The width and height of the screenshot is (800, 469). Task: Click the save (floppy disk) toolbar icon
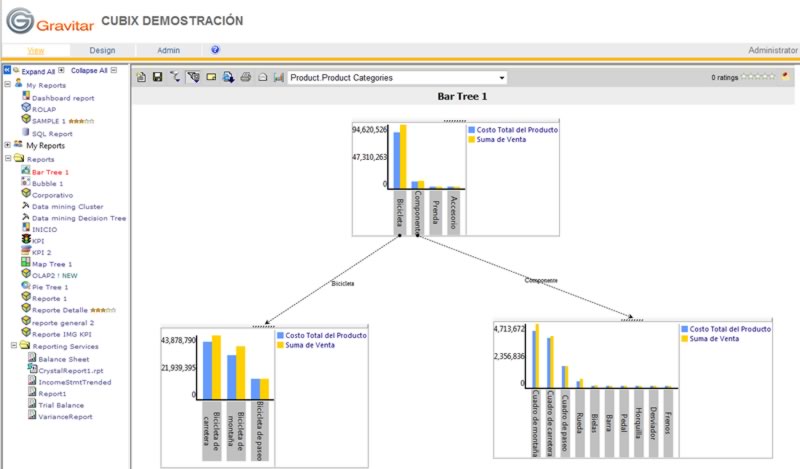[x=158, y=77]
